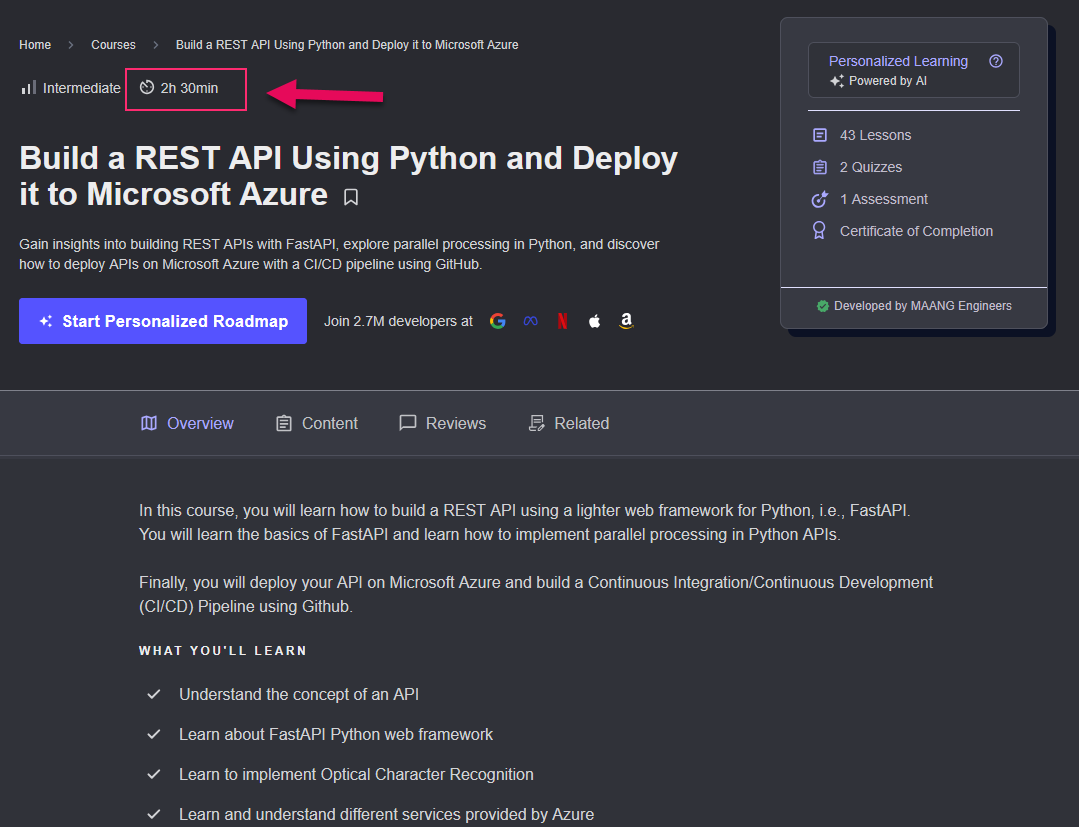Screen dimensions: 1079x827
Task: Click checkmark beside Learn to implement Optical Character Recognition
Action: coord(153,774)
